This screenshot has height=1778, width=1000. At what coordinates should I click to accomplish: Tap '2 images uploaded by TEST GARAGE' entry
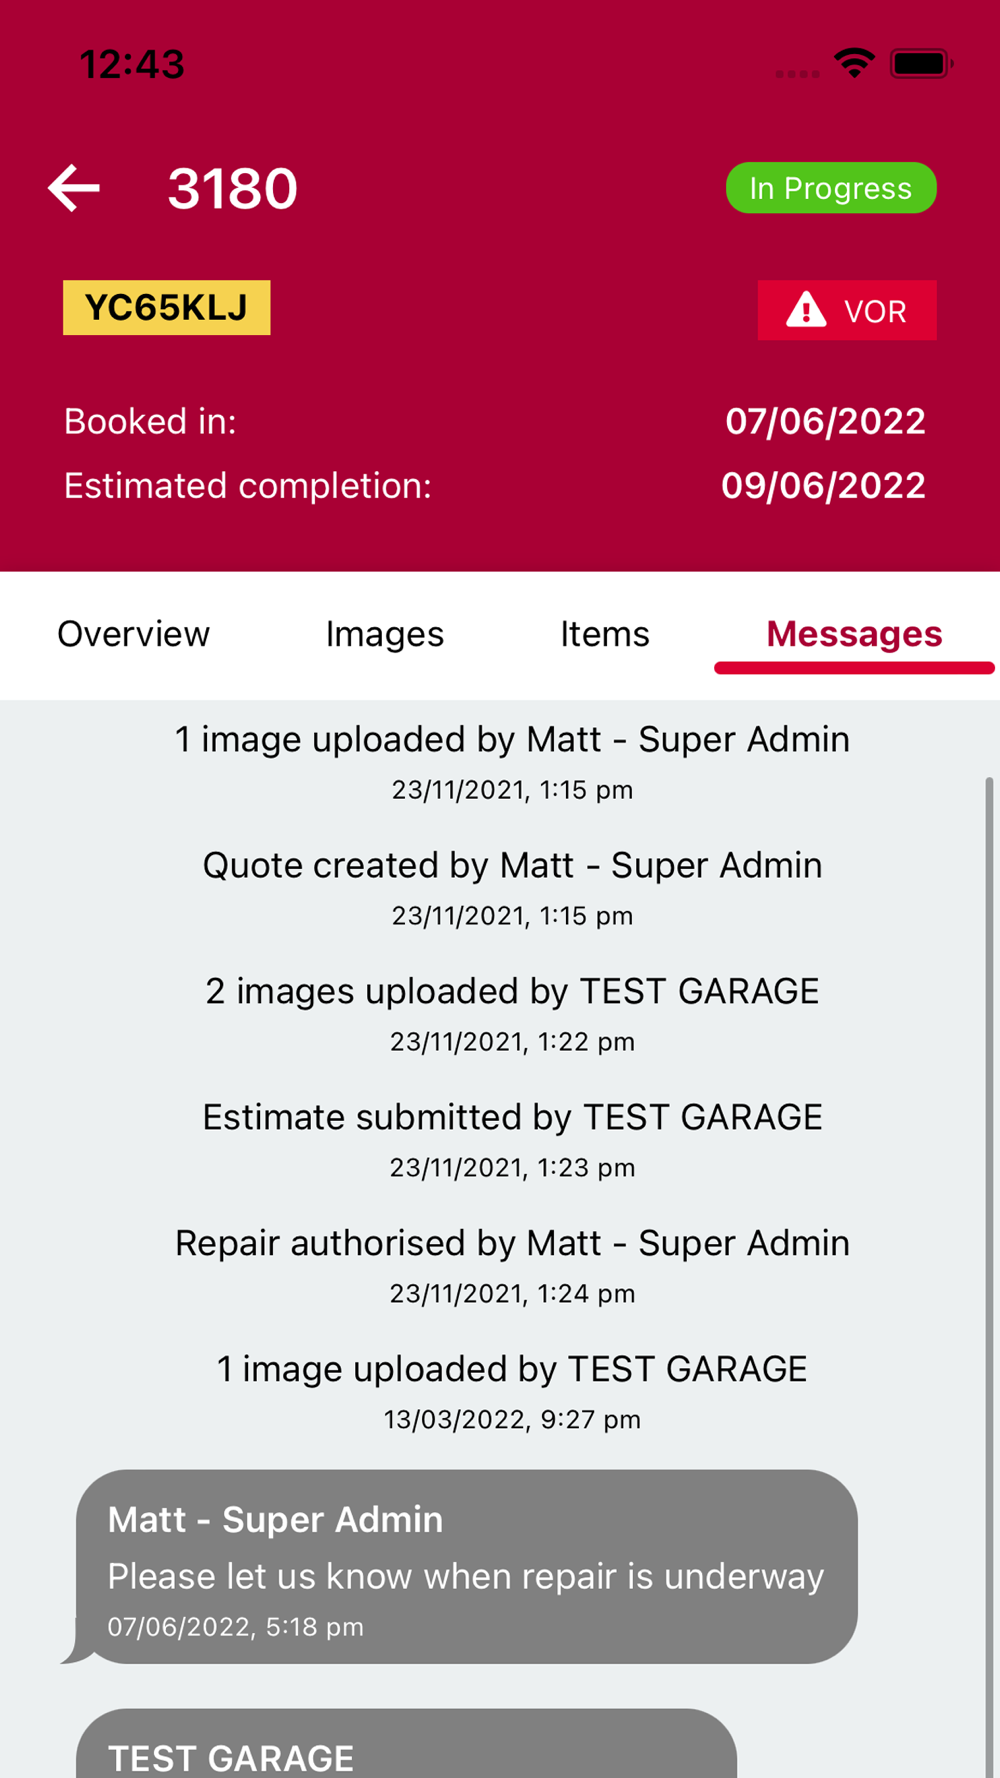pos(512,992)
